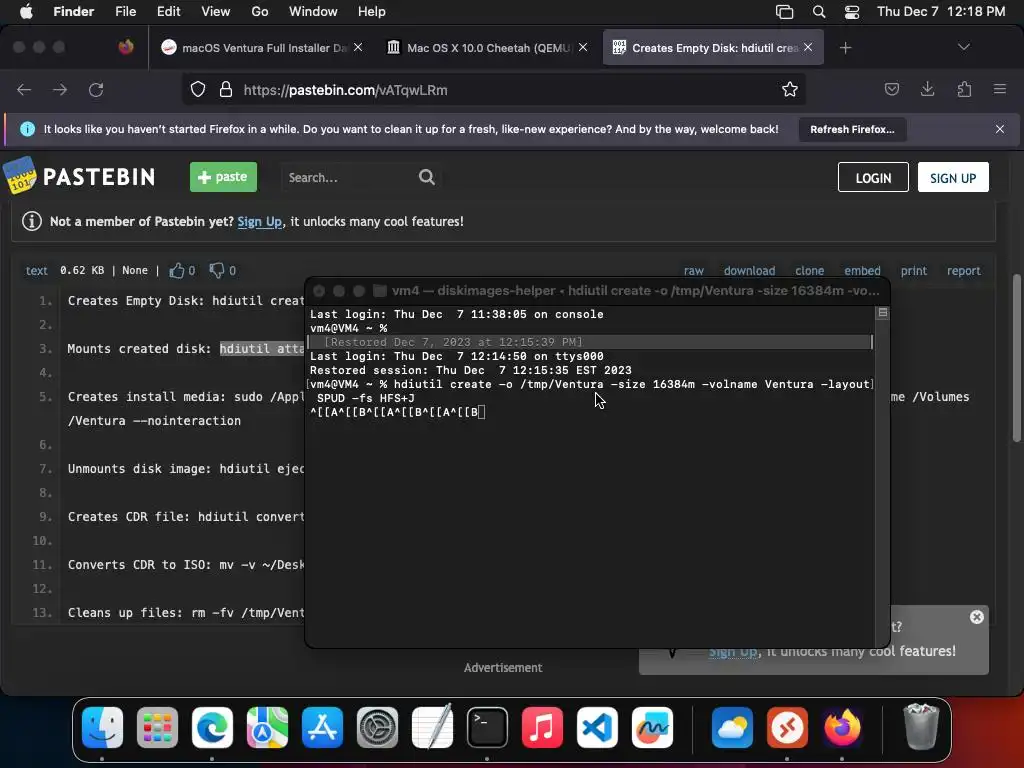Viewport: 1024px width, 768px height.
Task: Open the Go menu
Action: point(260,11)
